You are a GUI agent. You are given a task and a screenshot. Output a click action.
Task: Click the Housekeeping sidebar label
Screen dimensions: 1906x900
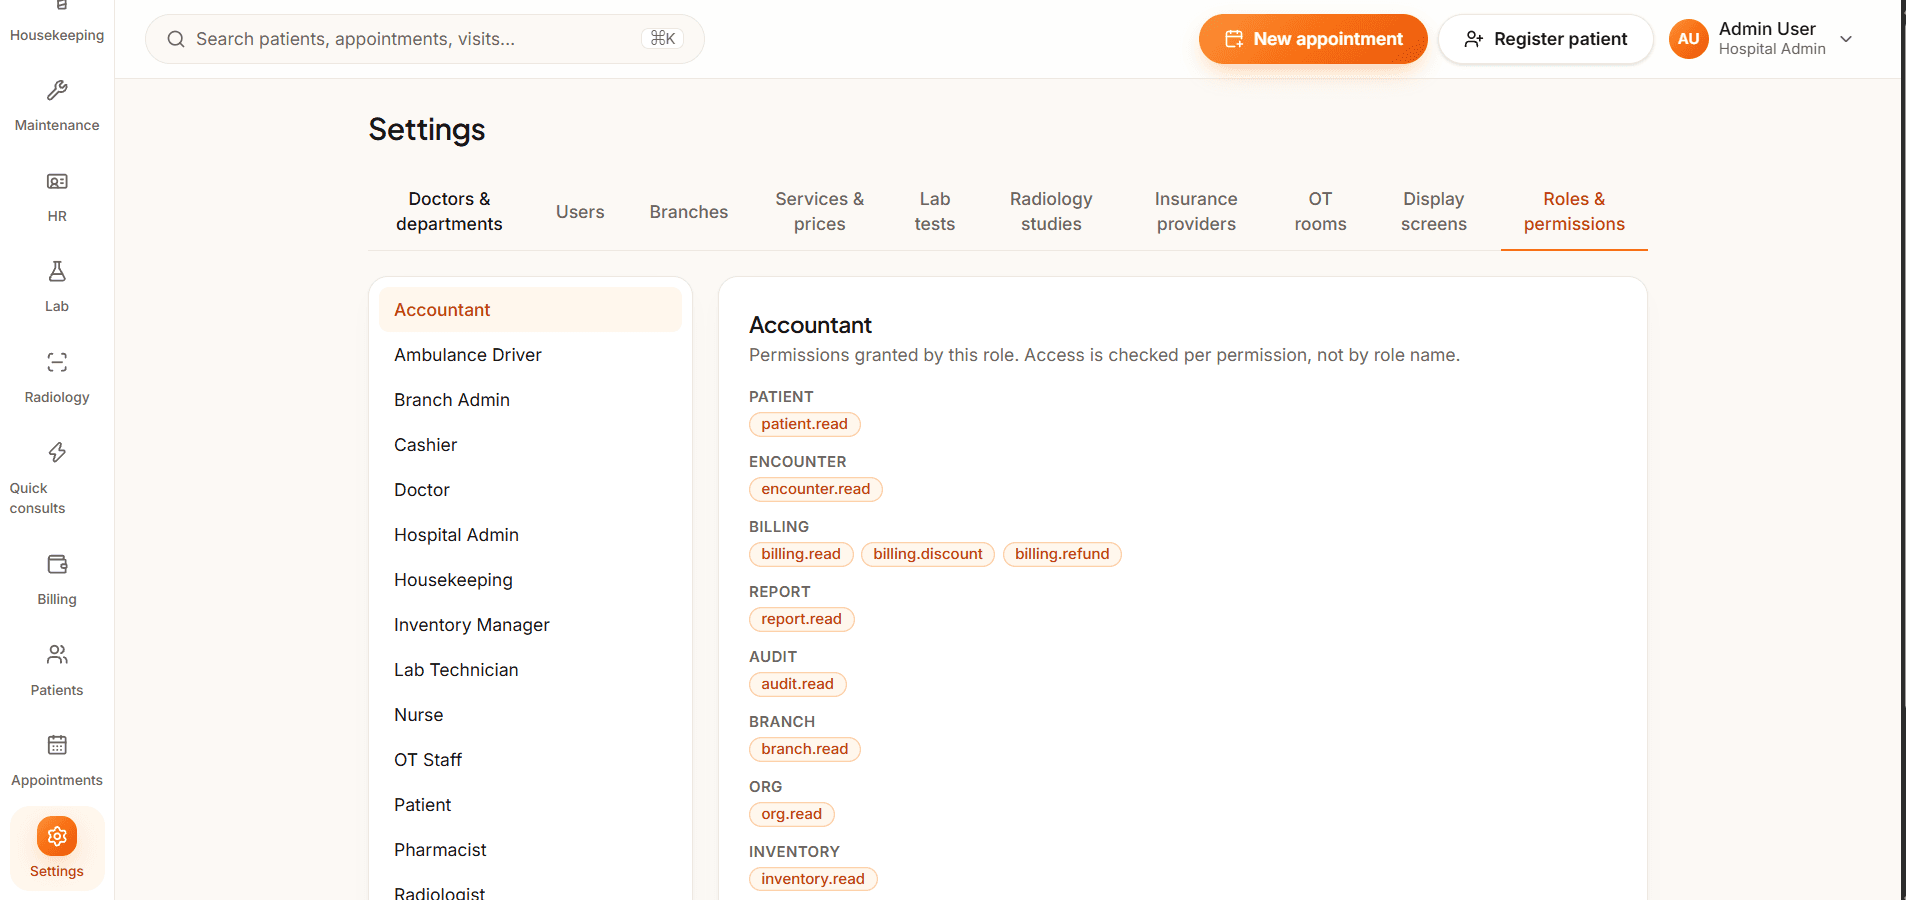[57, 35]
